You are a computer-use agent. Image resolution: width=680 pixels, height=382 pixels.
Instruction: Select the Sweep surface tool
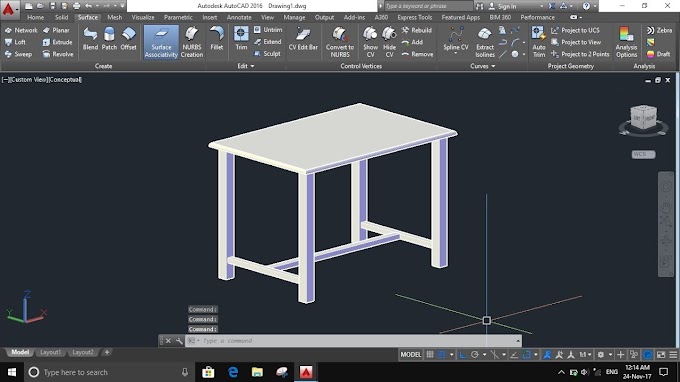pos(18,54)
